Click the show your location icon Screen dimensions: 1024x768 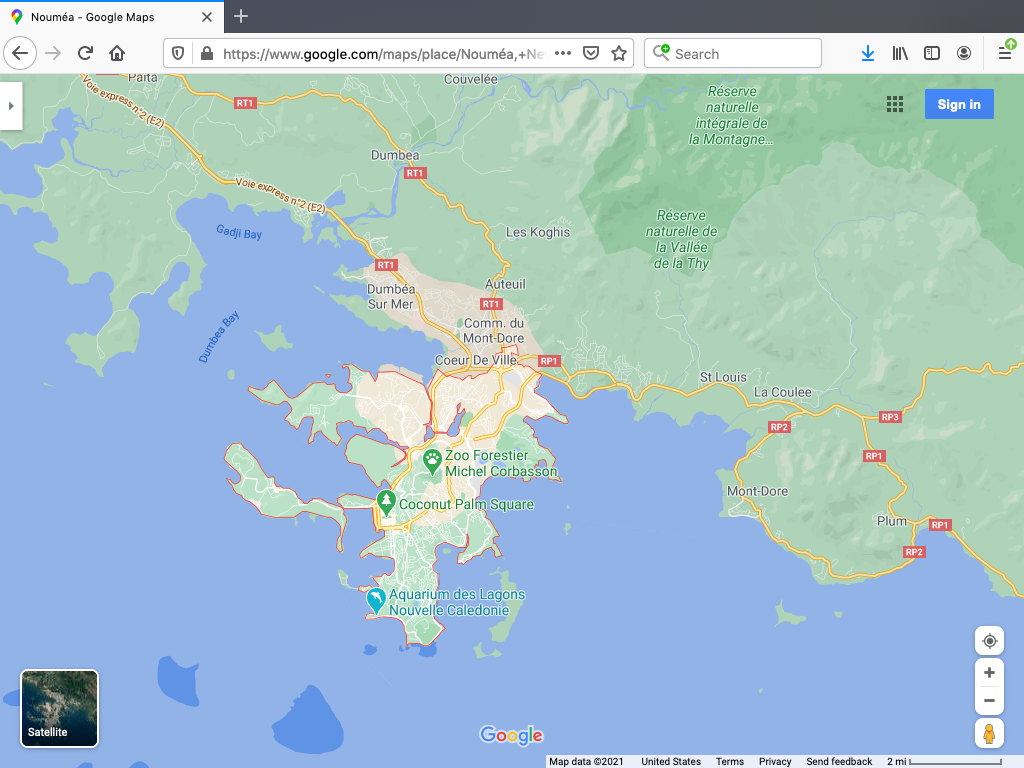pos(989,641)
